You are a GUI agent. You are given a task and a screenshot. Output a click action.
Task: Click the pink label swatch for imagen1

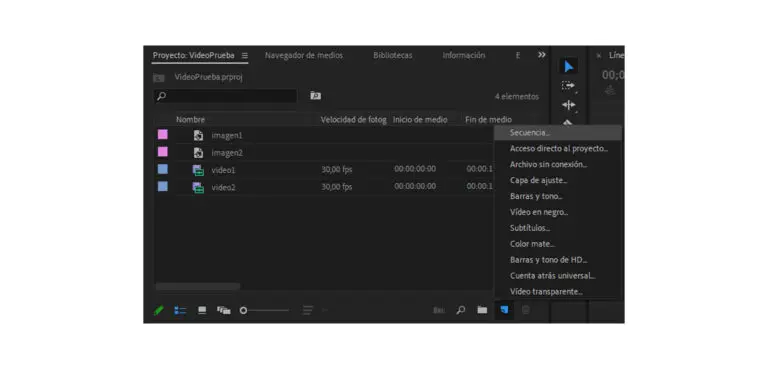pyautogui.click(x=163, y=134)
